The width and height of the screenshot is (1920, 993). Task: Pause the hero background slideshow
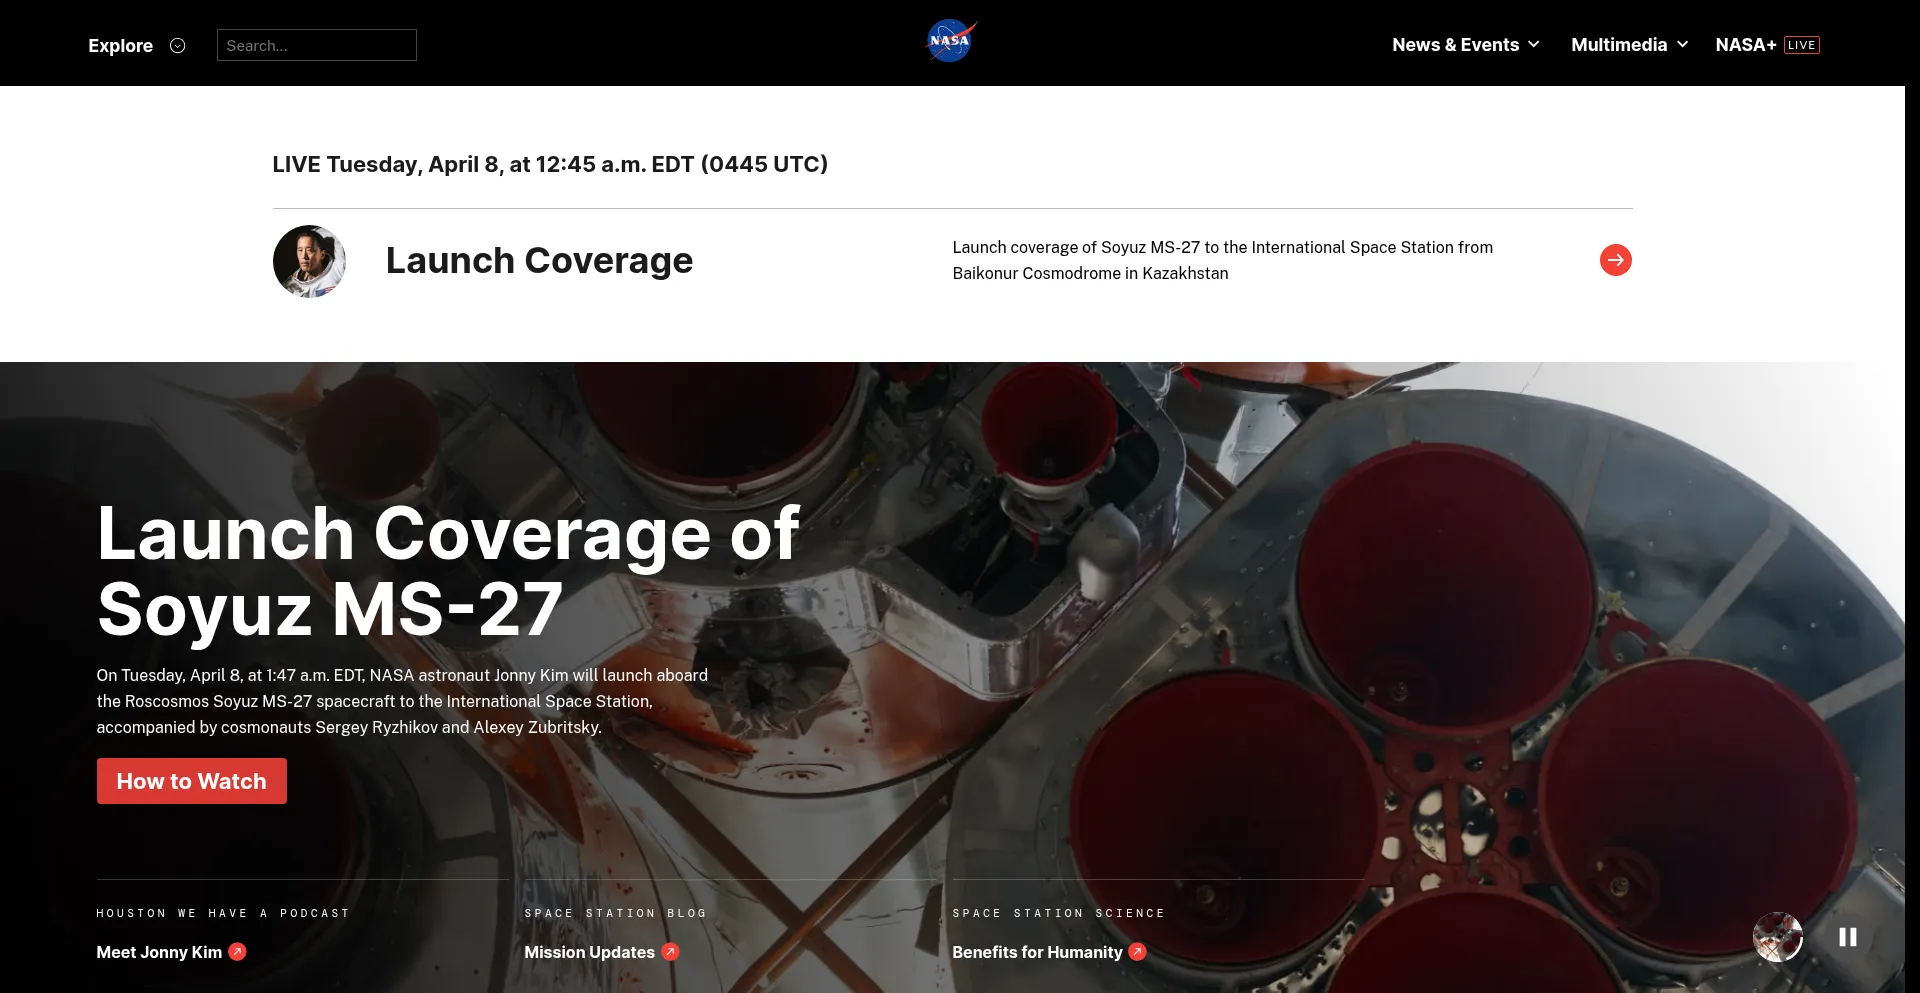coord(1847,937)
